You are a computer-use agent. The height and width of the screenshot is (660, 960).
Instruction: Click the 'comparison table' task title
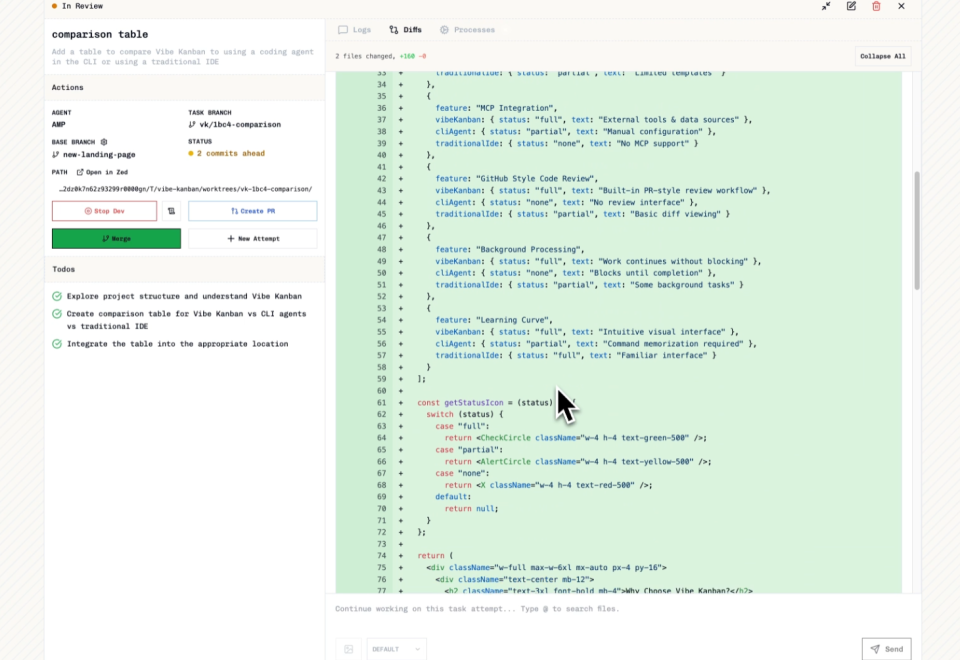[x=100, y=34]
